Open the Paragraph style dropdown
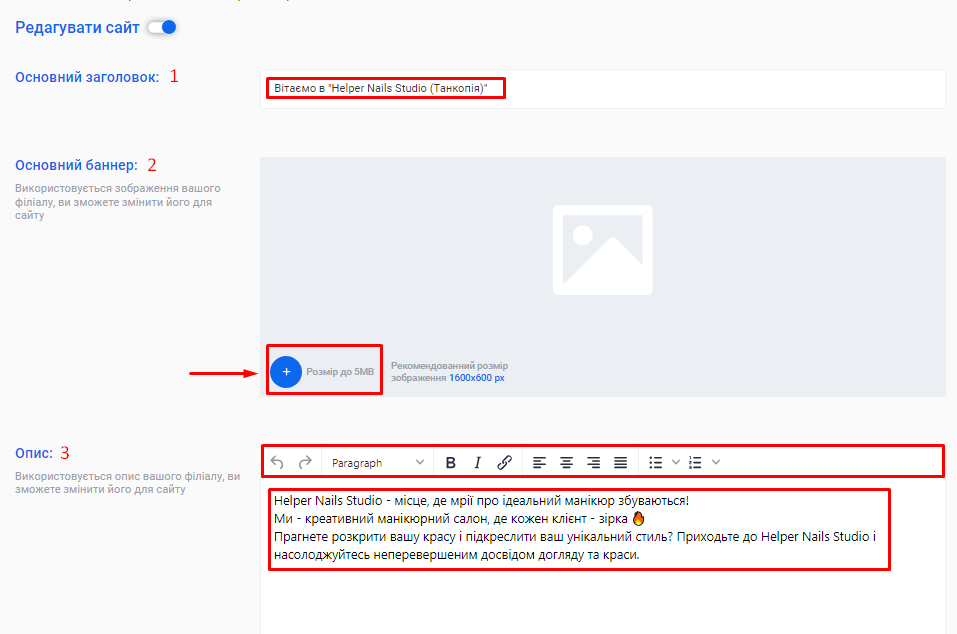Image resolution: width=957 pixels, height=634 pixels. (x=377, y=463)
